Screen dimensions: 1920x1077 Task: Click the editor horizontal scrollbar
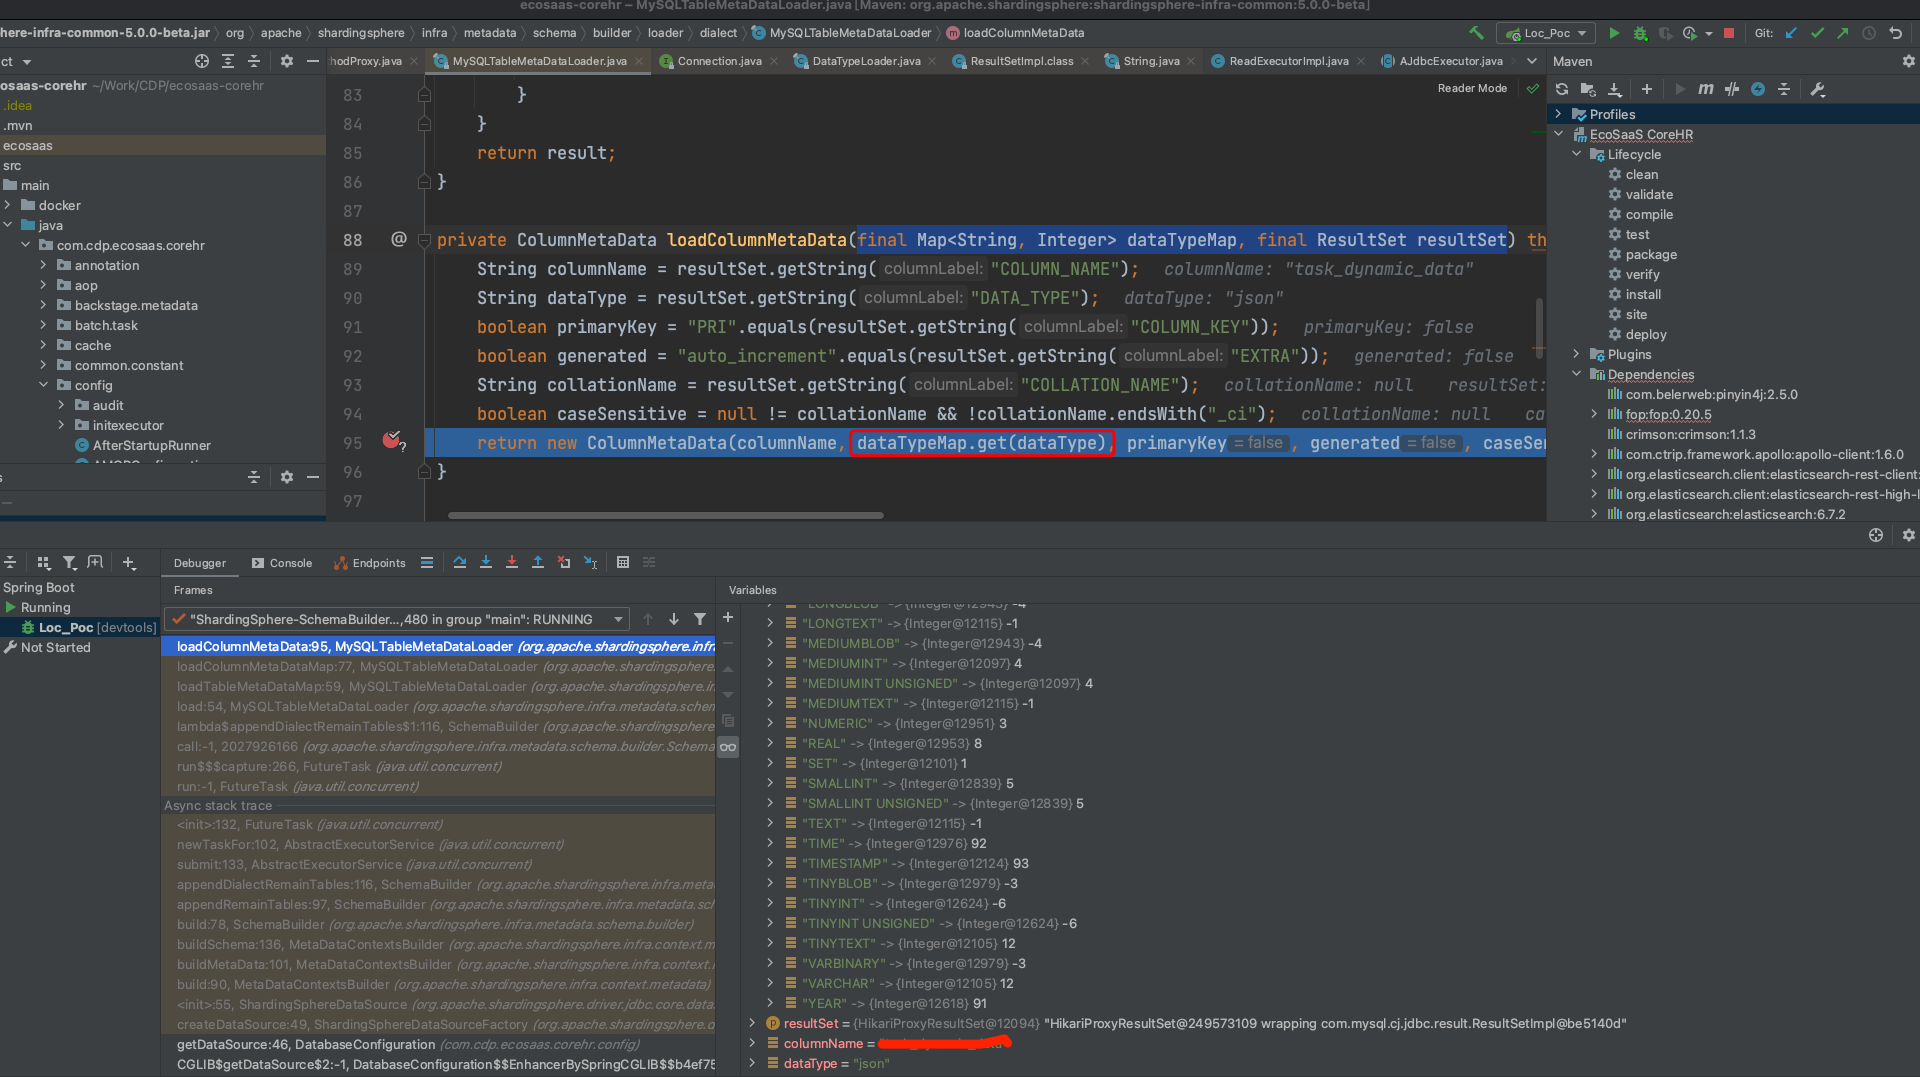pos(665,516)
